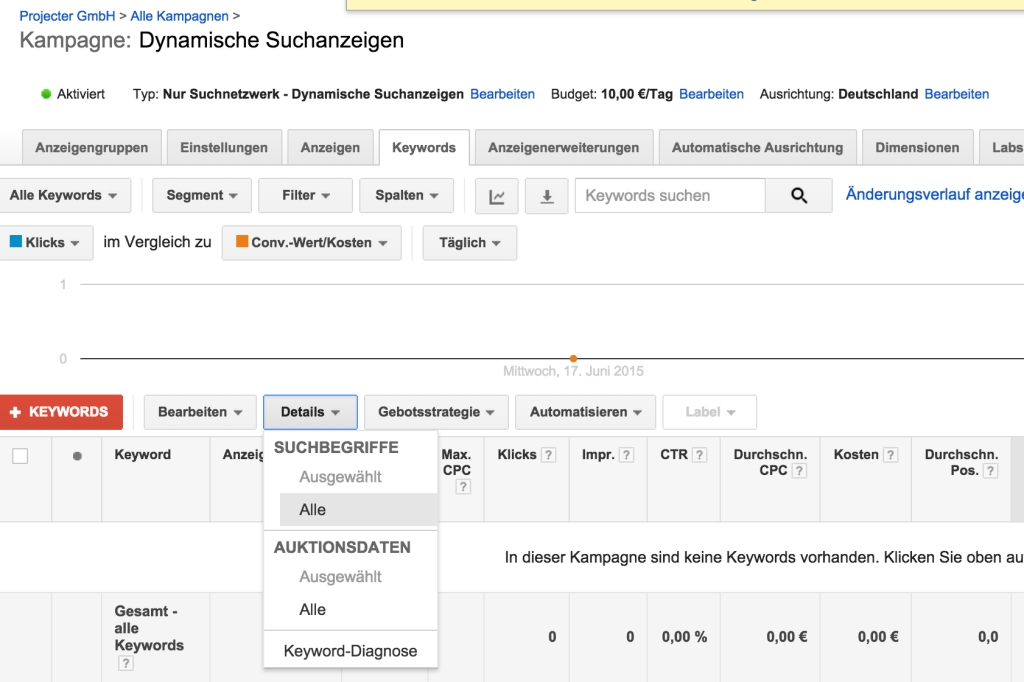Screen dimensions: 1024x682
Task: Click the status dot column header
Action: (77, 456)
